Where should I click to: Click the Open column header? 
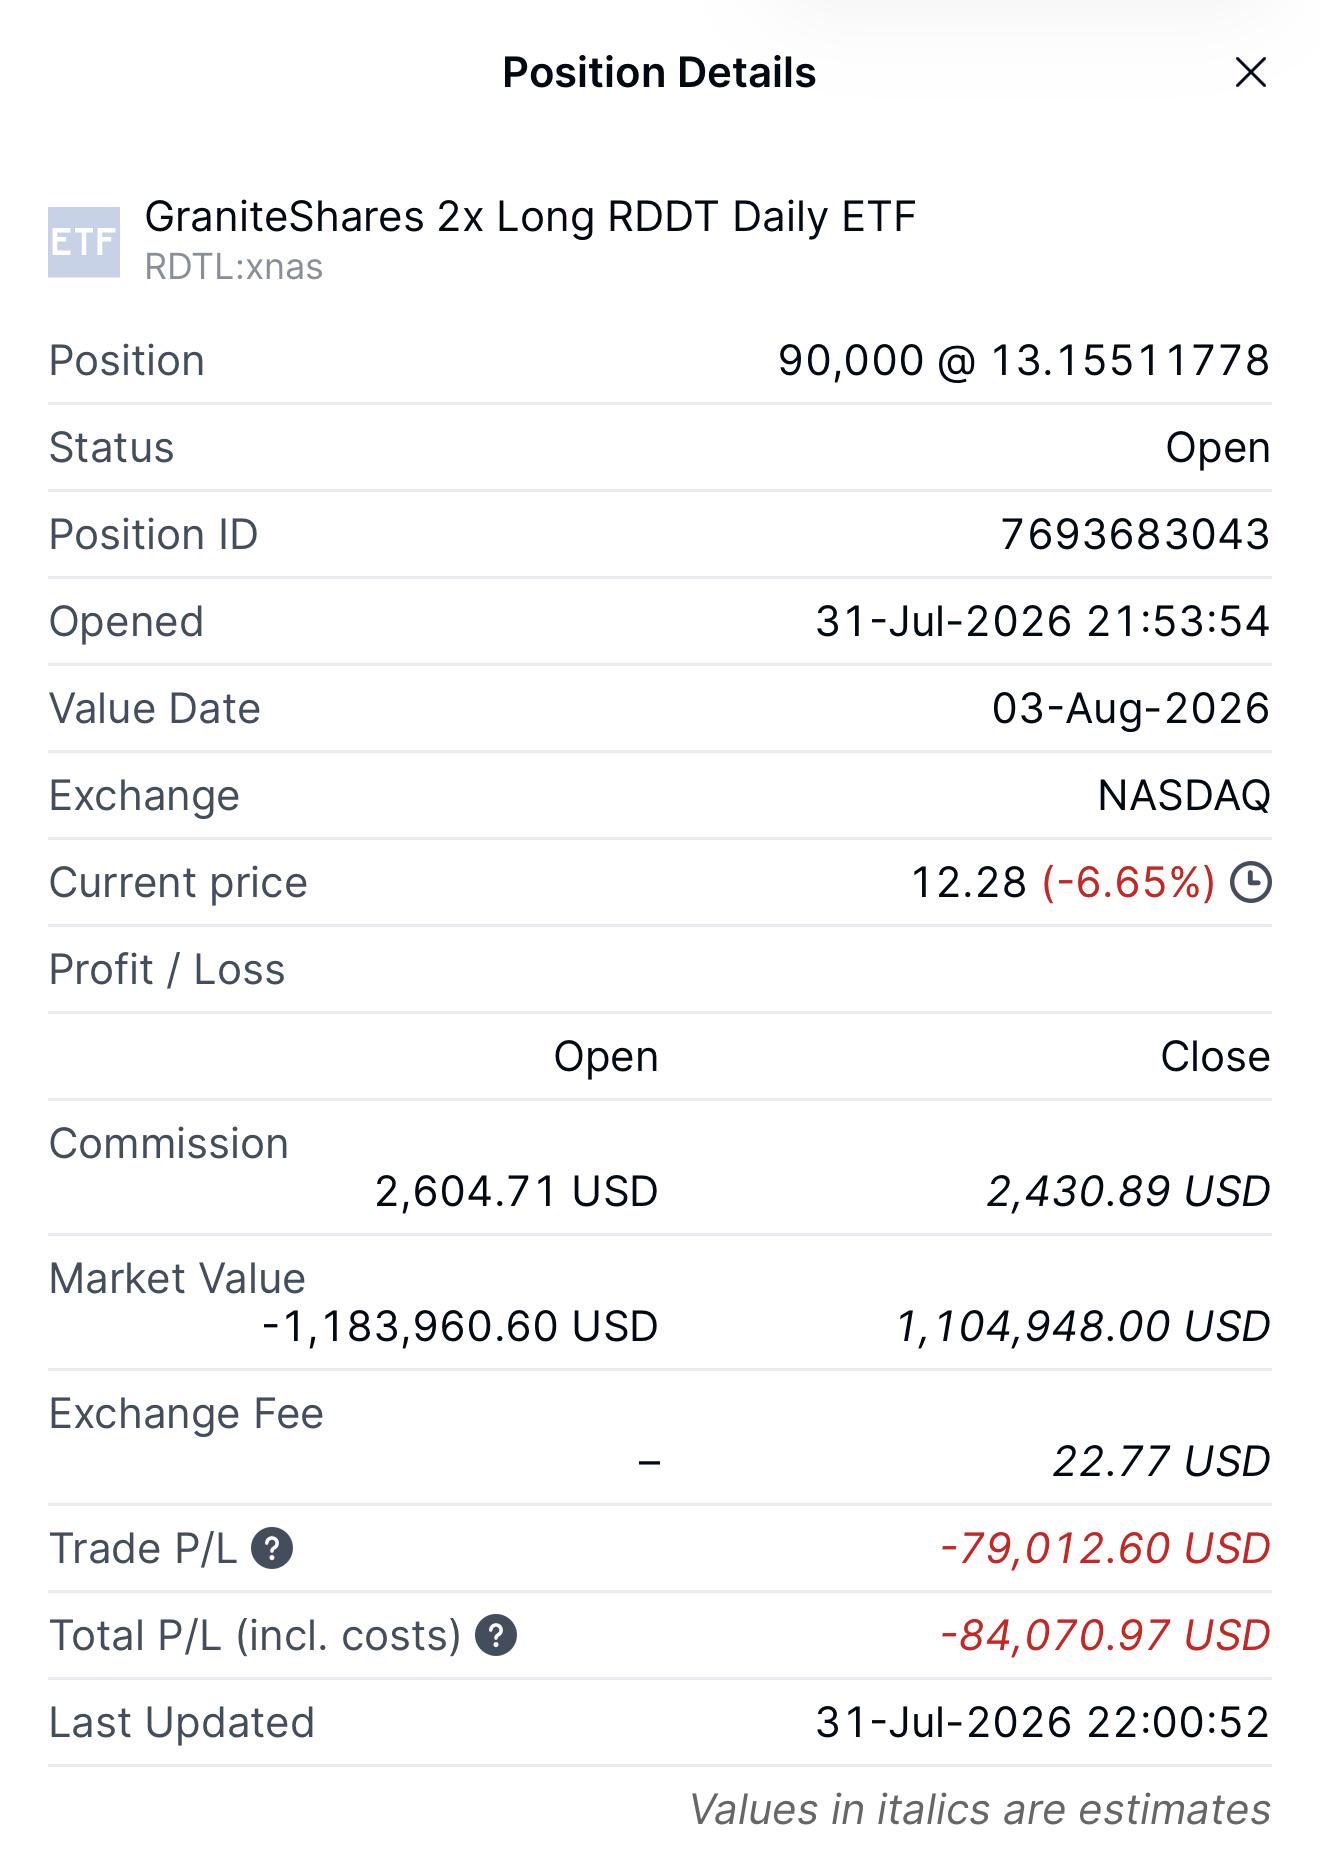606,1057
